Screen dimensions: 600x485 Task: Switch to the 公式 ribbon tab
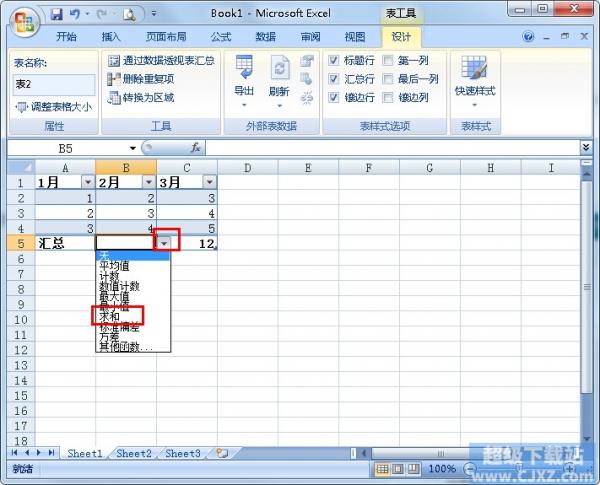pyautogui.click(x=220, y=37)
